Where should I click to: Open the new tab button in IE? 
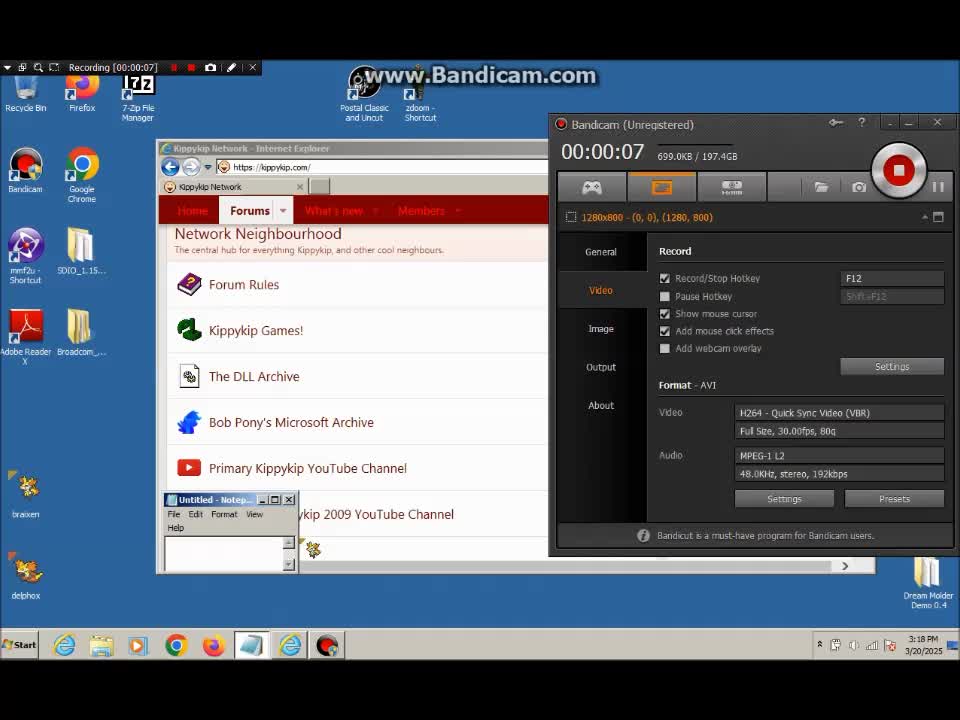[x=320, y=186]
